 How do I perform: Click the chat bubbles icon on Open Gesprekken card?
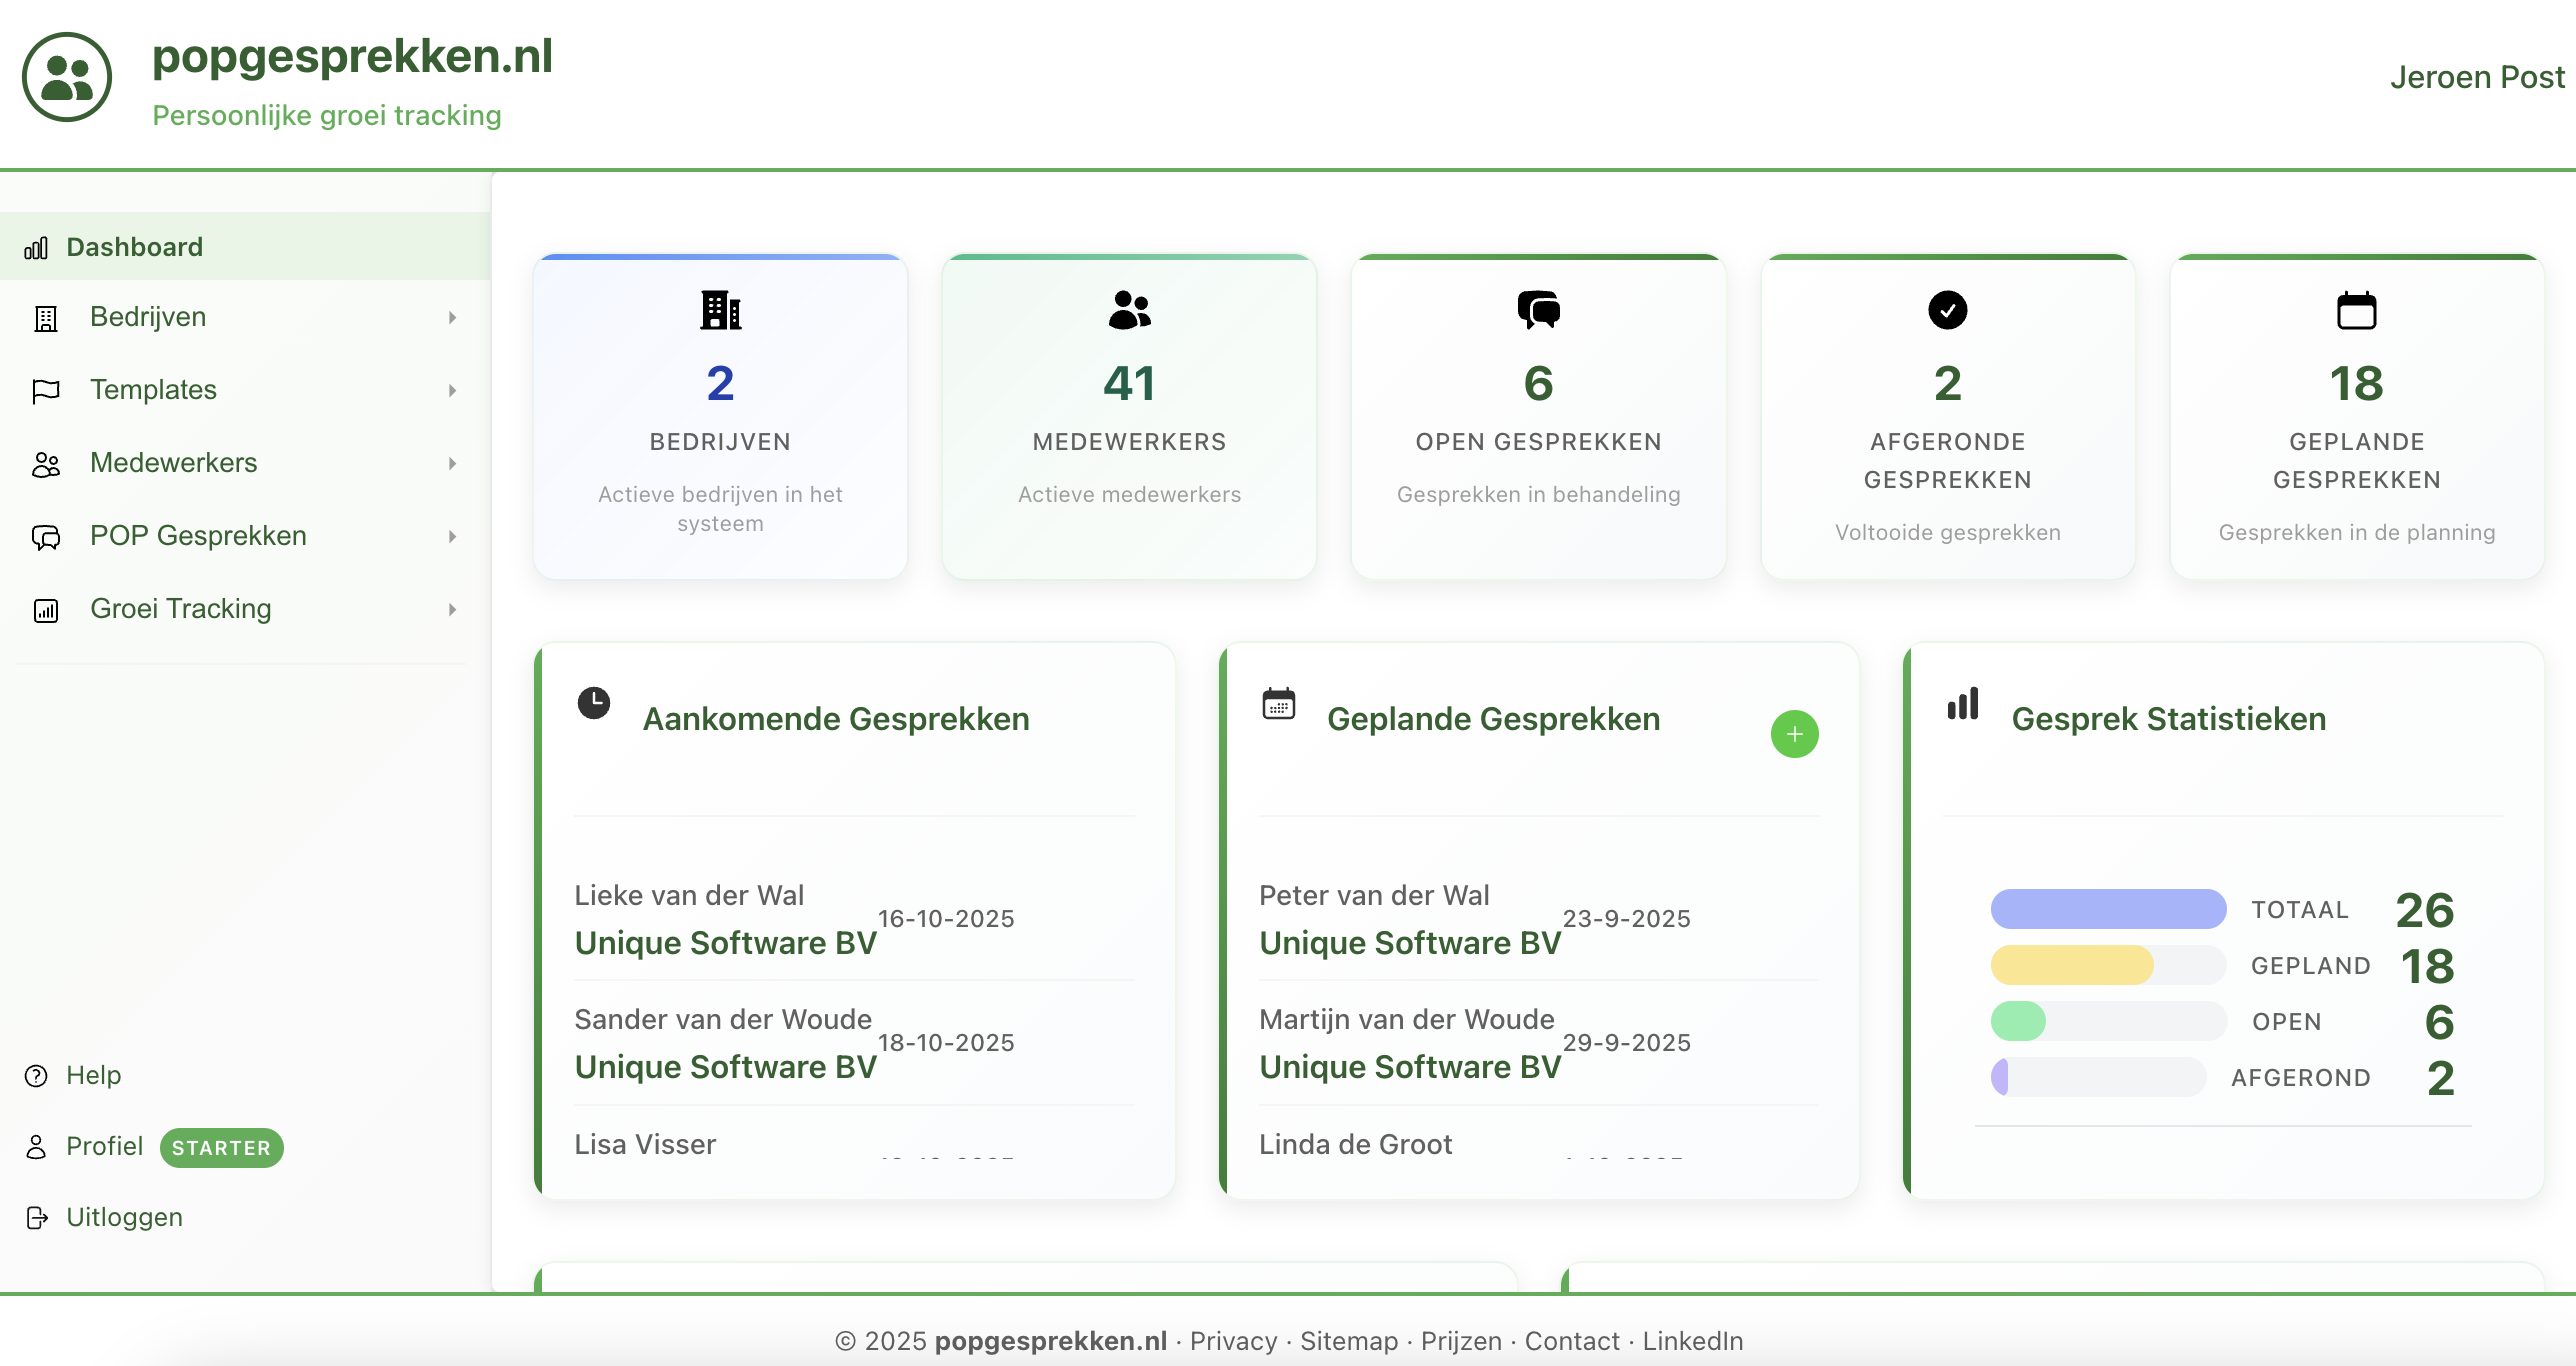click(1538, 310)
